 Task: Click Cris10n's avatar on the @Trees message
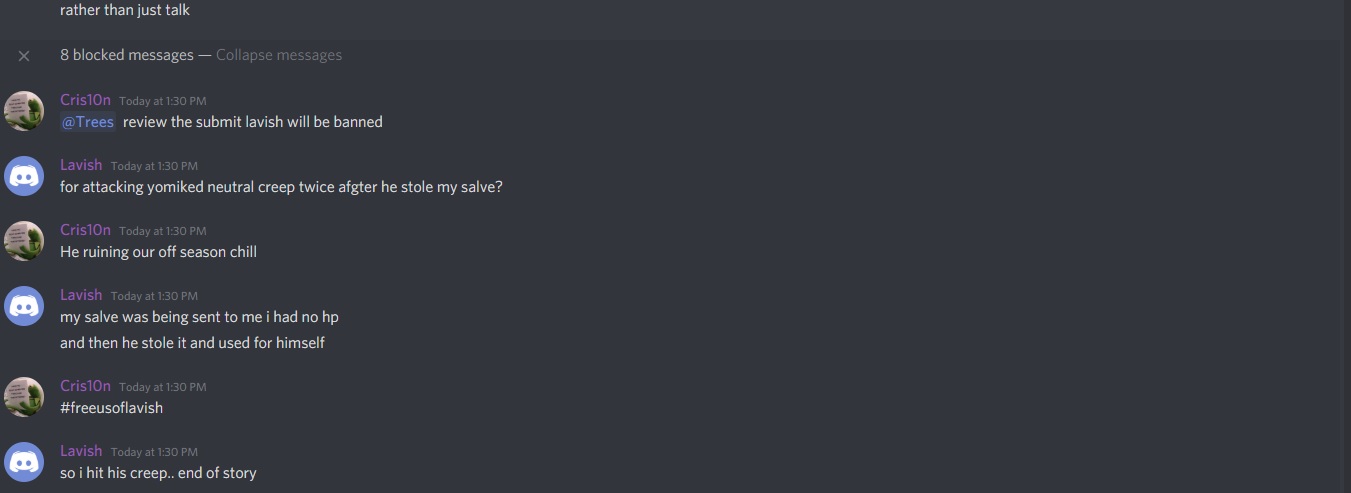pos(24,111)
